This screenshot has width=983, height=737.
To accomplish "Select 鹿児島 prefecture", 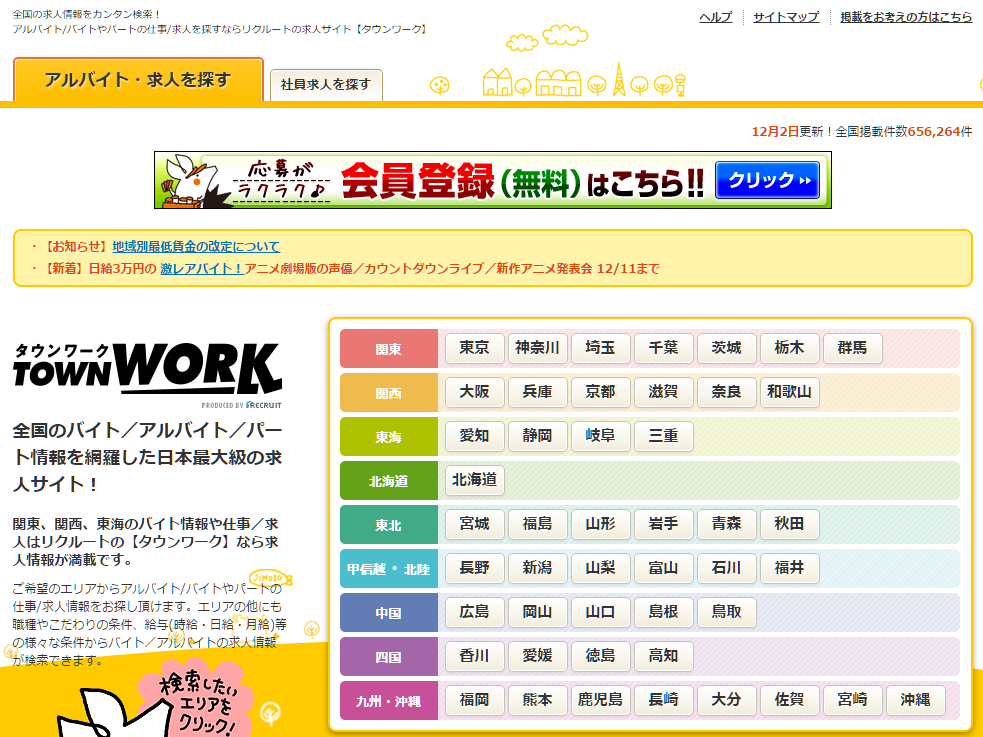I will [601, 700].
